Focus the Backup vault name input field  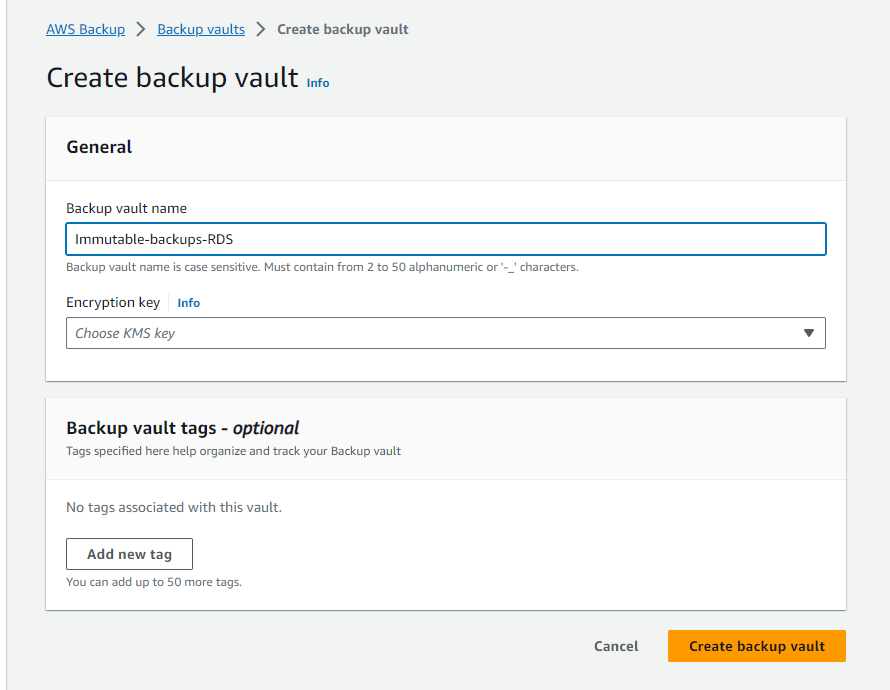pos(445,240)
